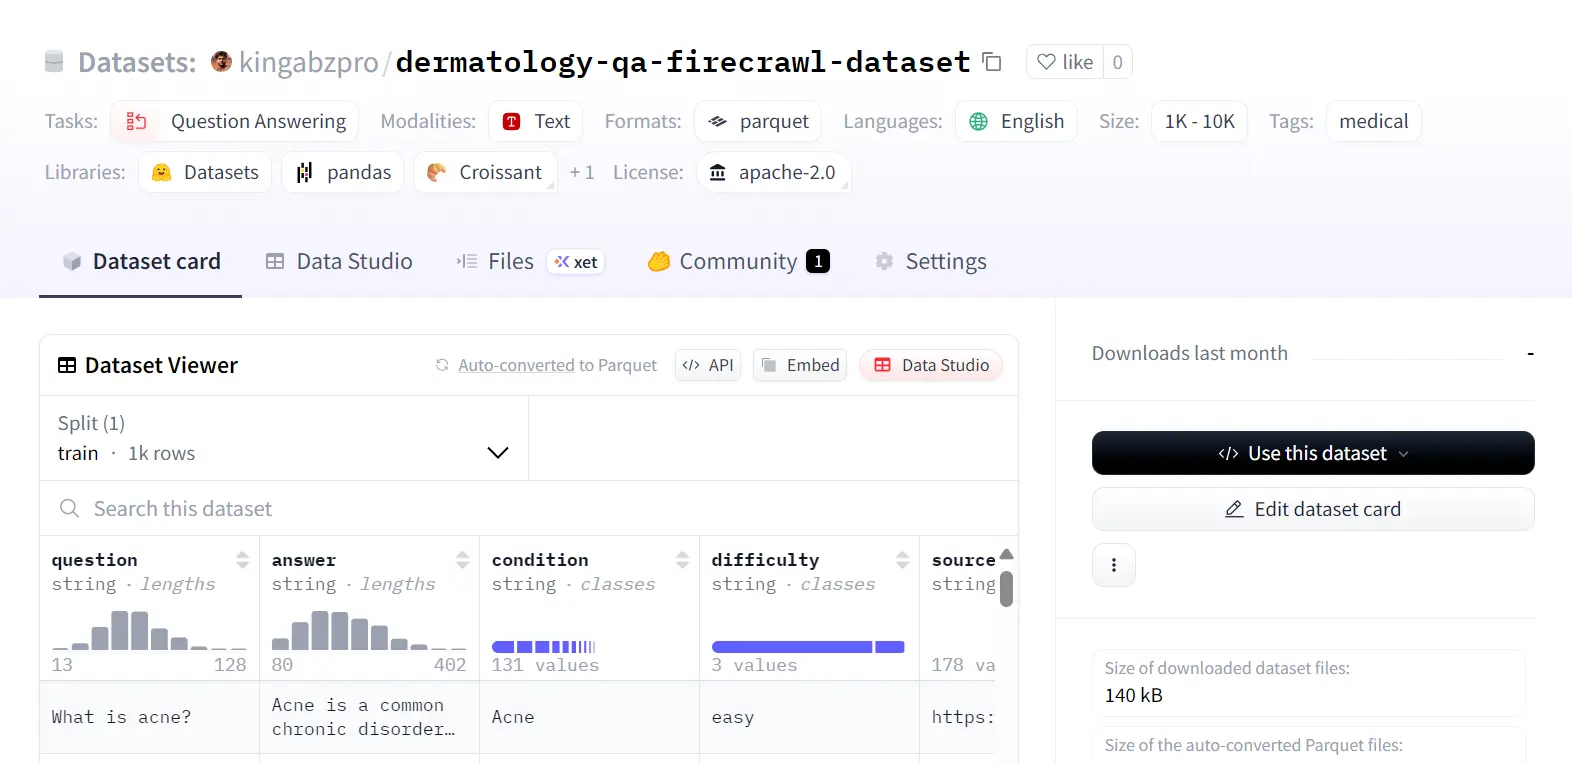
Task: Click the heart like icon
Action: (1046, 62)
